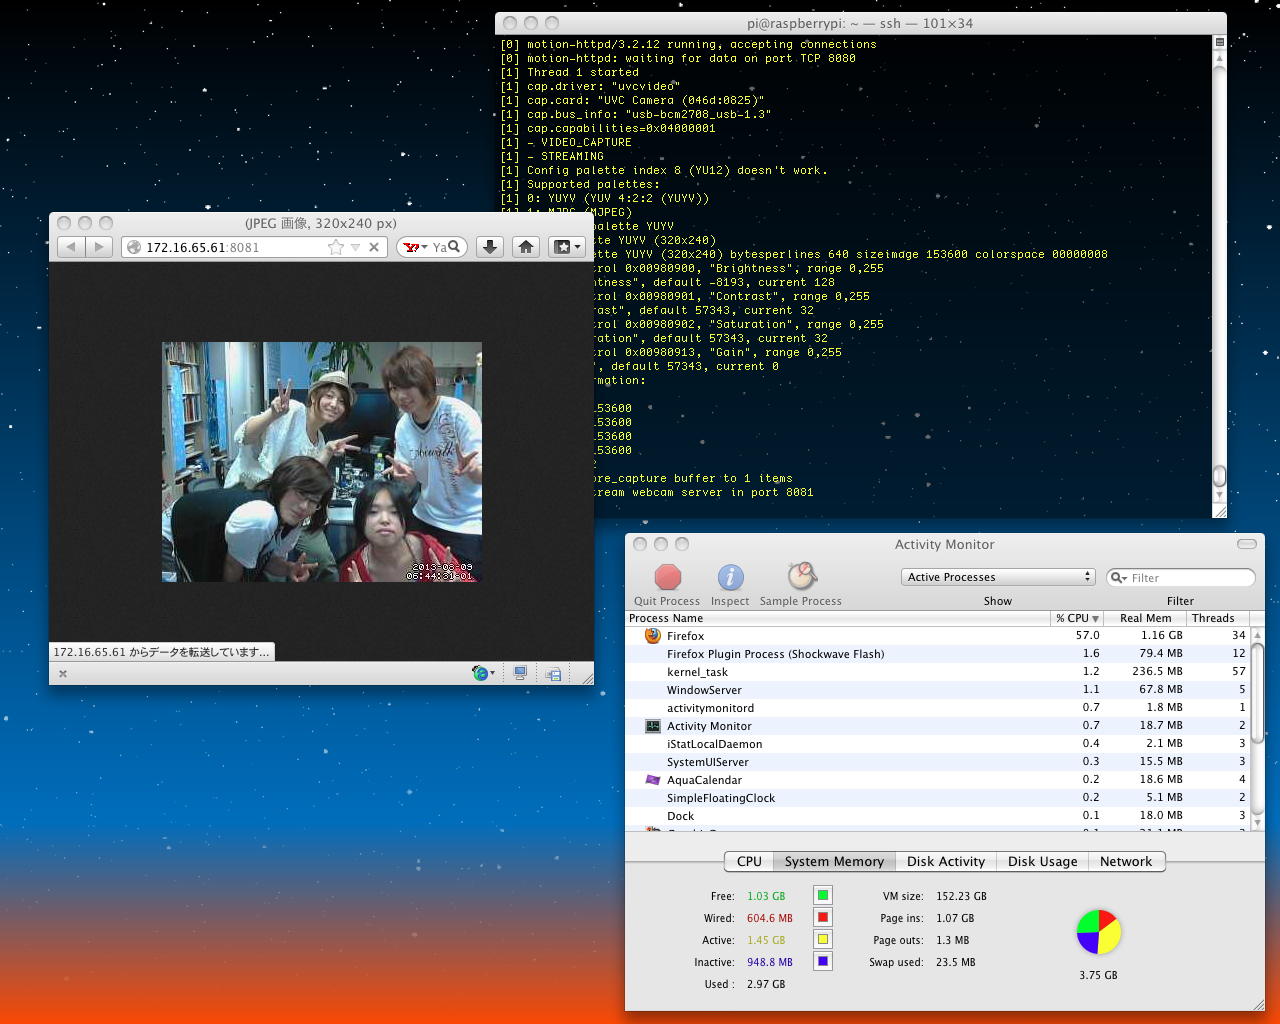
Task: Click the Sample Process icon
Action: tap(801, 577)
